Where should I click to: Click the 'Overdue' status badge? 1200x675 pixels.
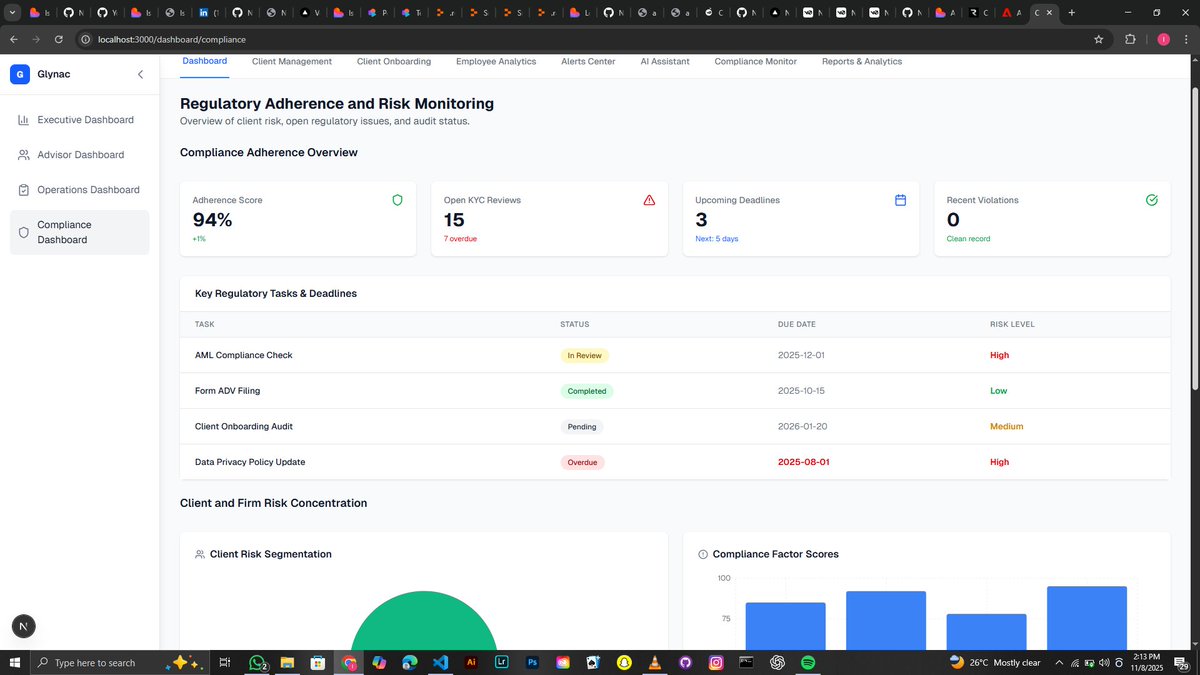[x=582, y=462]
